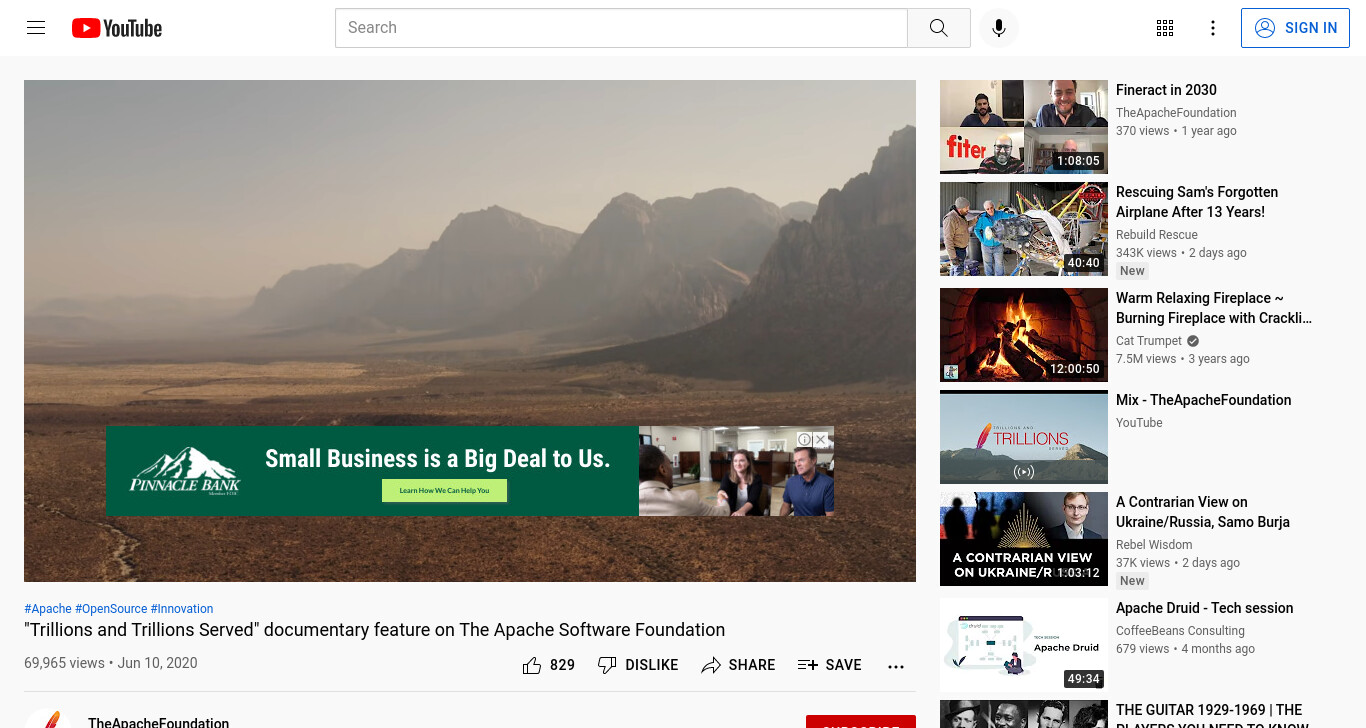Share this video
Viewport: 1366px width, 728px height.
pyautogui.click(x=738, y=665)
